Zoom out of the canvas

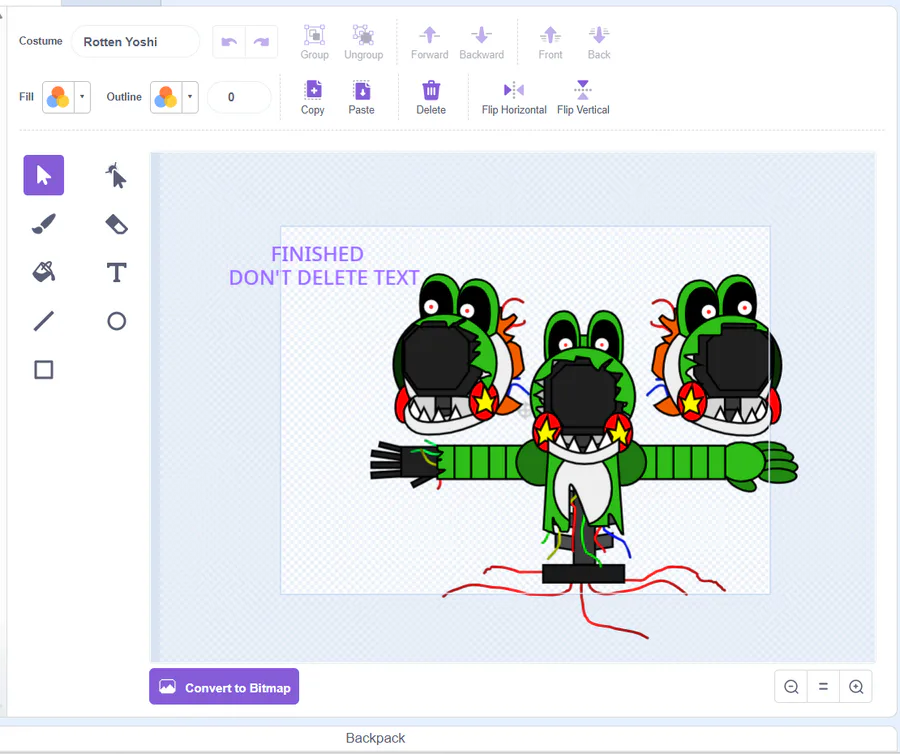click(x=791, y=686)
